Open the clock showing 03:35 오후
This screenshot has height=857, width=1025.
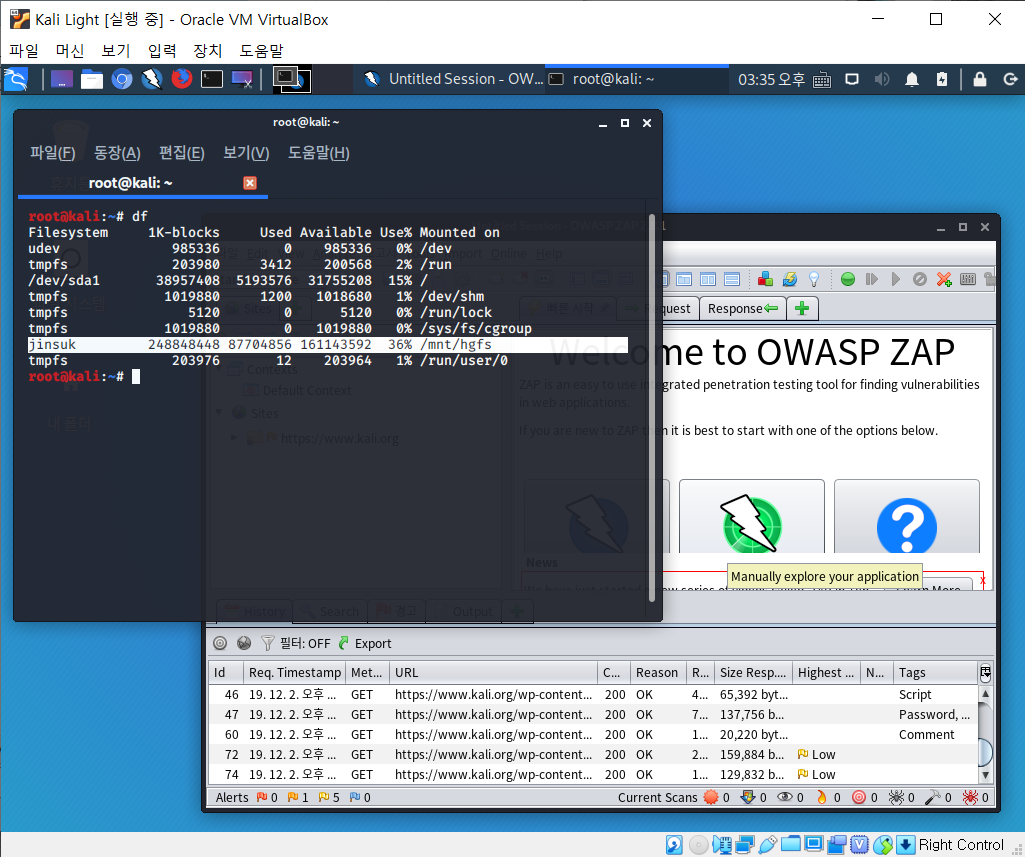pos(771,80)
